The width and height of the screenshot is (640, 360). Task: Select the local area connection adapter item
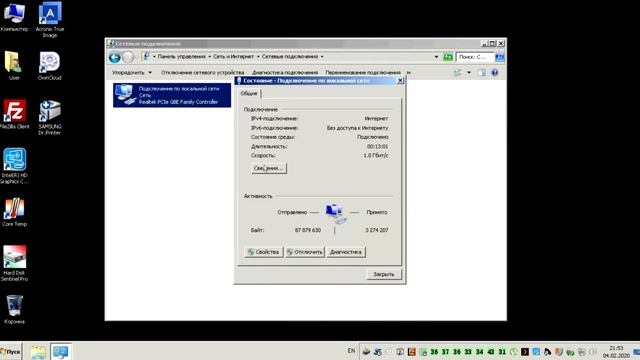coord(172,95)
